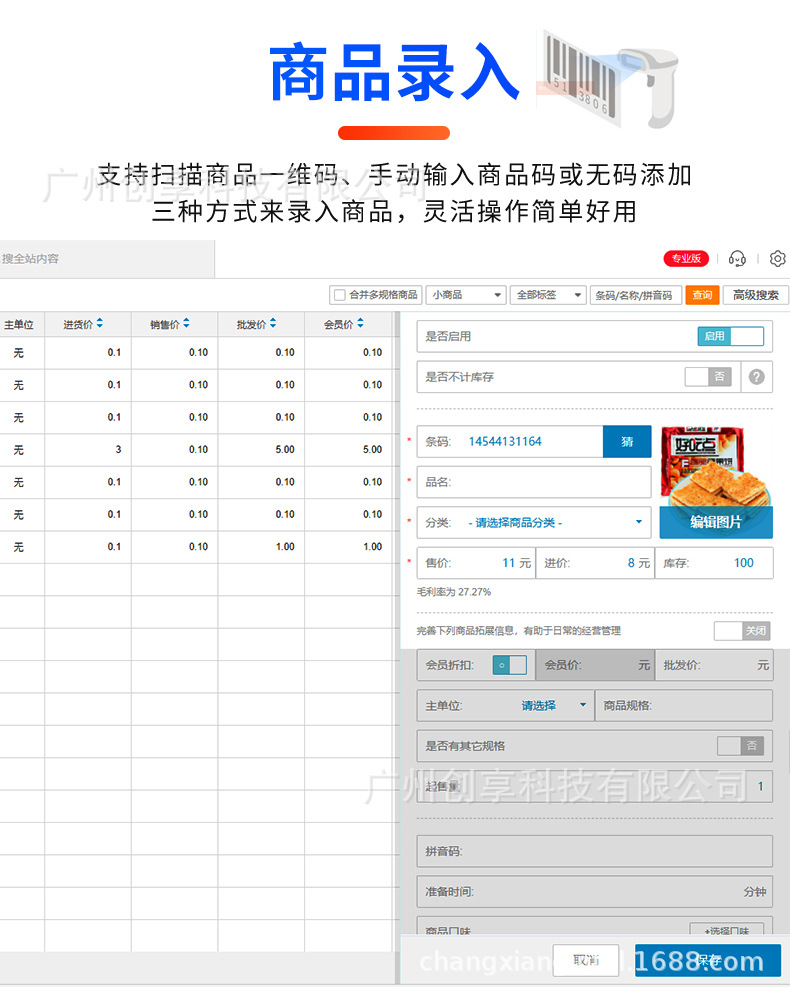The height and width of the screenshot is (996, 790).
Task: Click the 准备时间 minutes field
Action: pyautogui.click(x=595, y=892)
